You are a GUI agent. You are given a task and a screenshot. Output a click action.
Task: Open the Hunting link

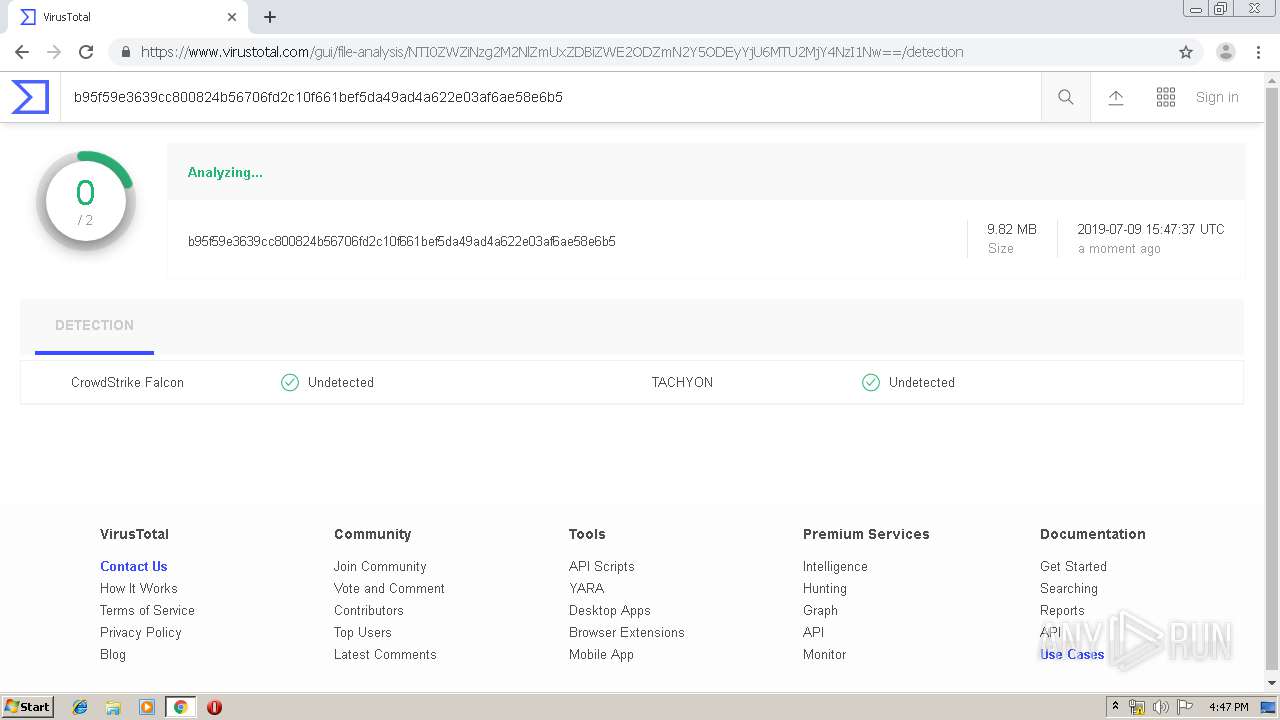click(825, 588)
